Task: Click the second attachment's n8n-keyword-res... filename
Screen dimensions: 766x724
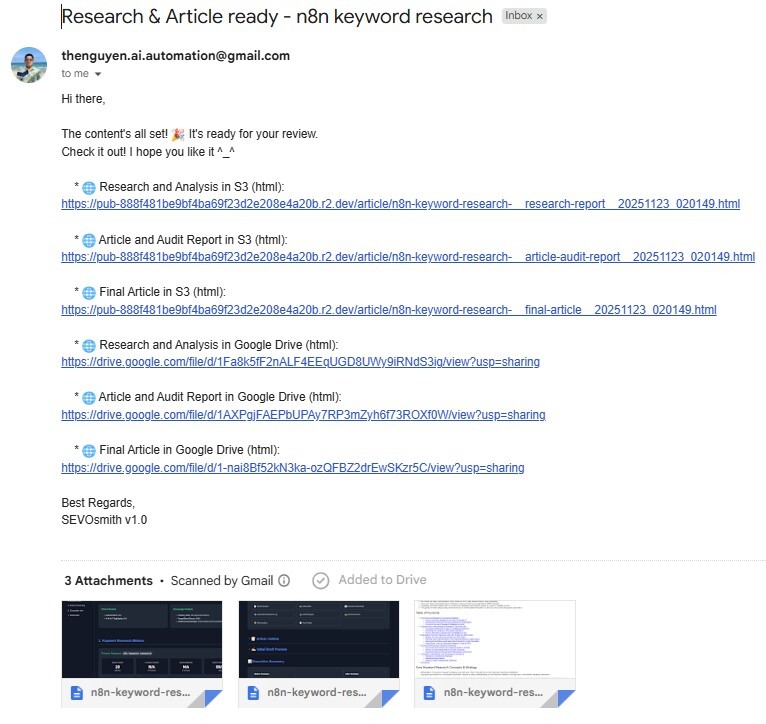Action: click(x=317, y=693)
